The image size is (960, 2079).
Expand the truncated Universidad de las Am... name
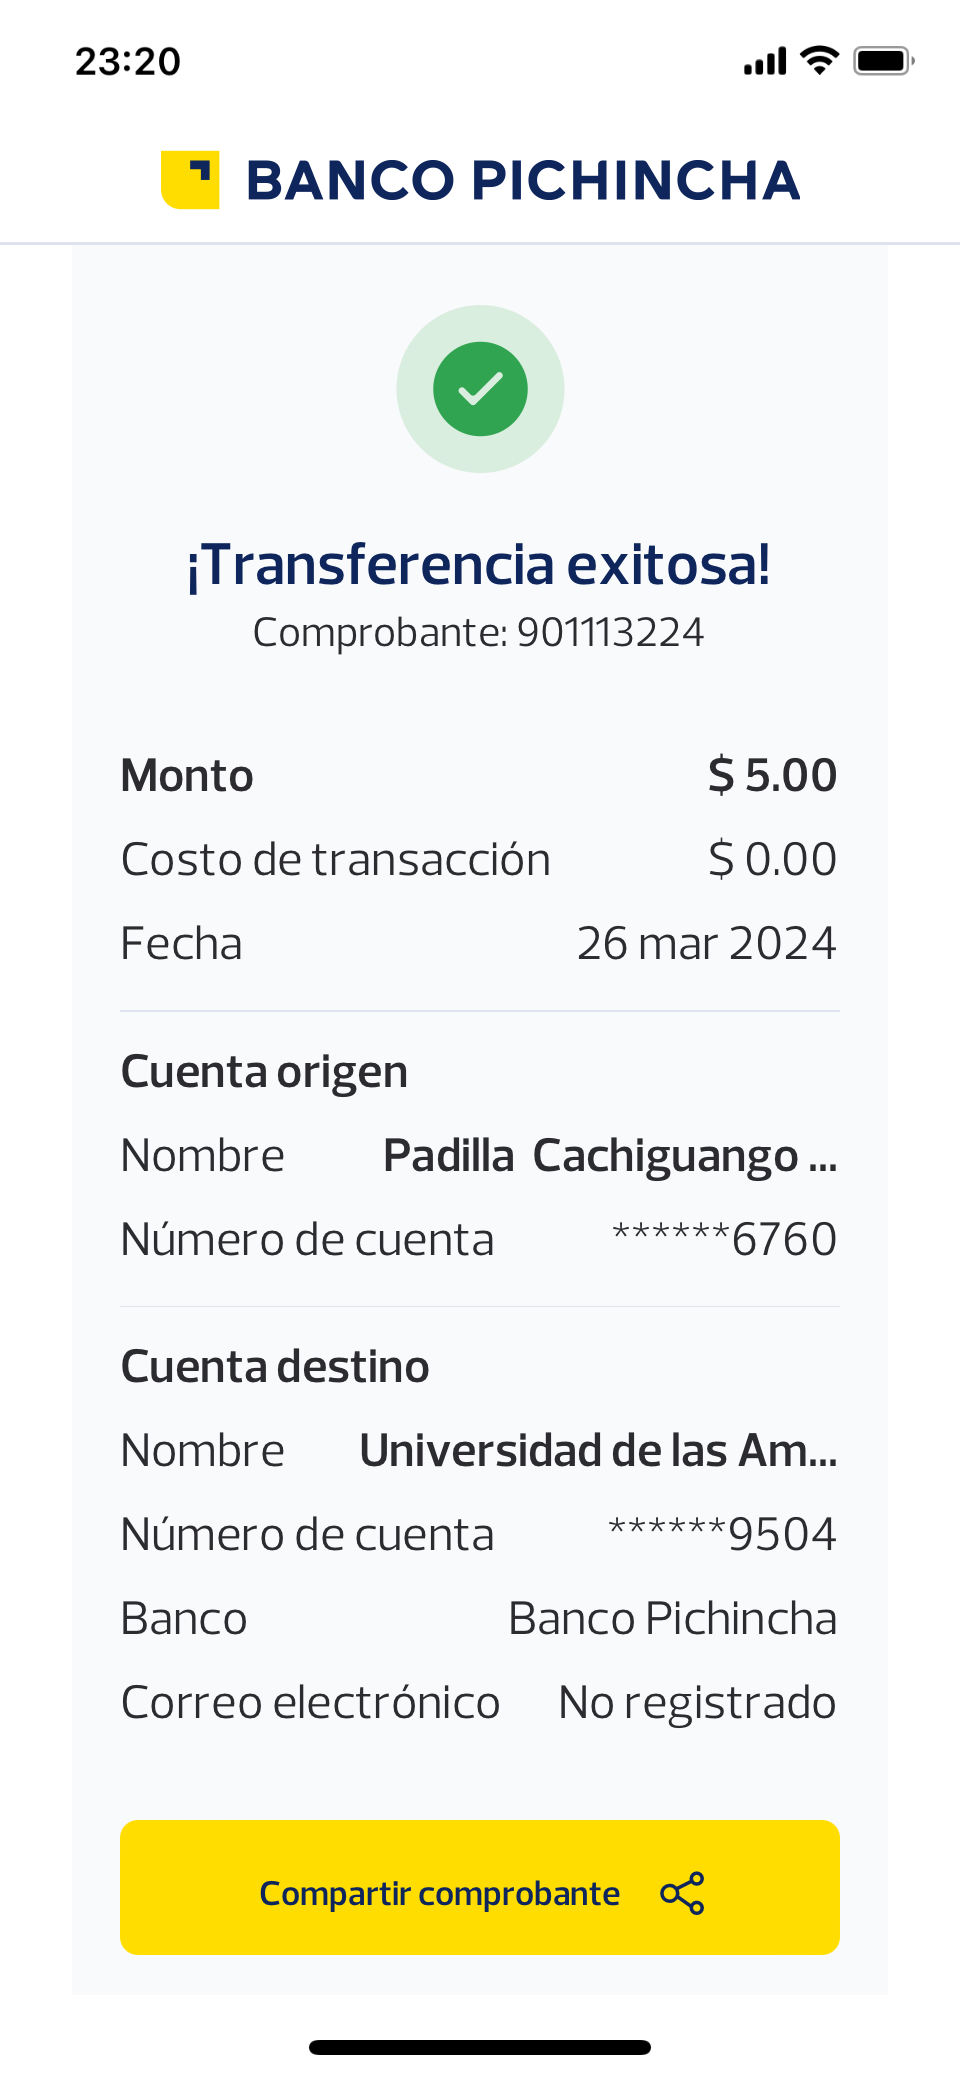[598, 1450]
